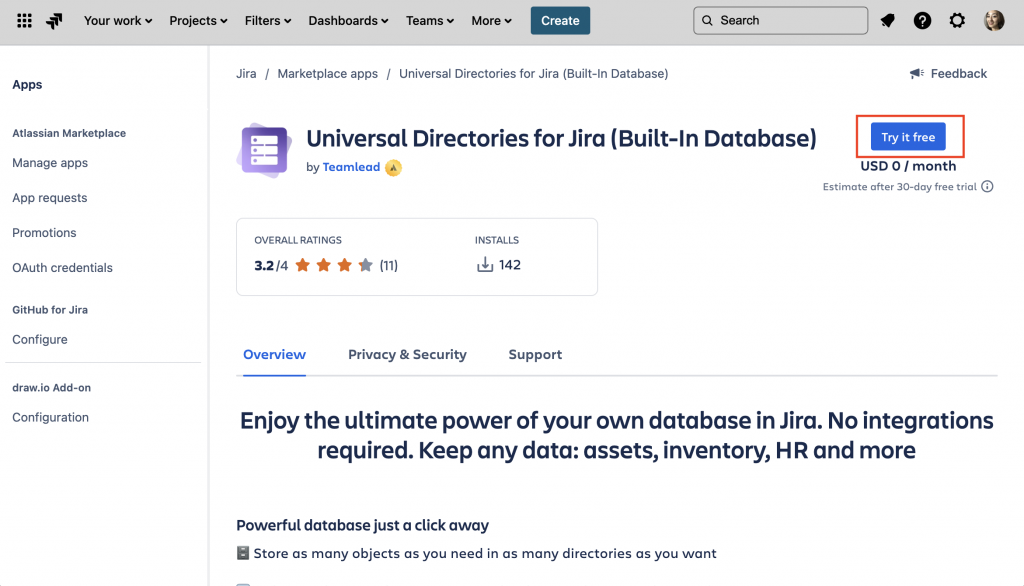Open the Dashboards dropdown
The image size is (1024, 586).
(348, 21)
